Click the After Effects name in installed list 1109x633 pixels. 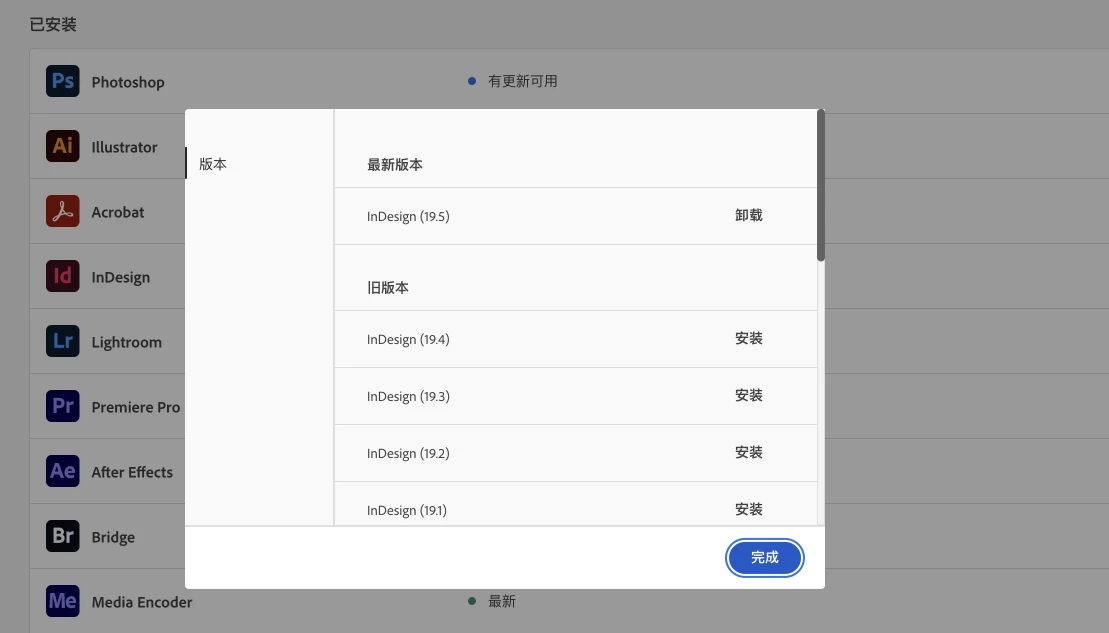(x=132, y=472)
